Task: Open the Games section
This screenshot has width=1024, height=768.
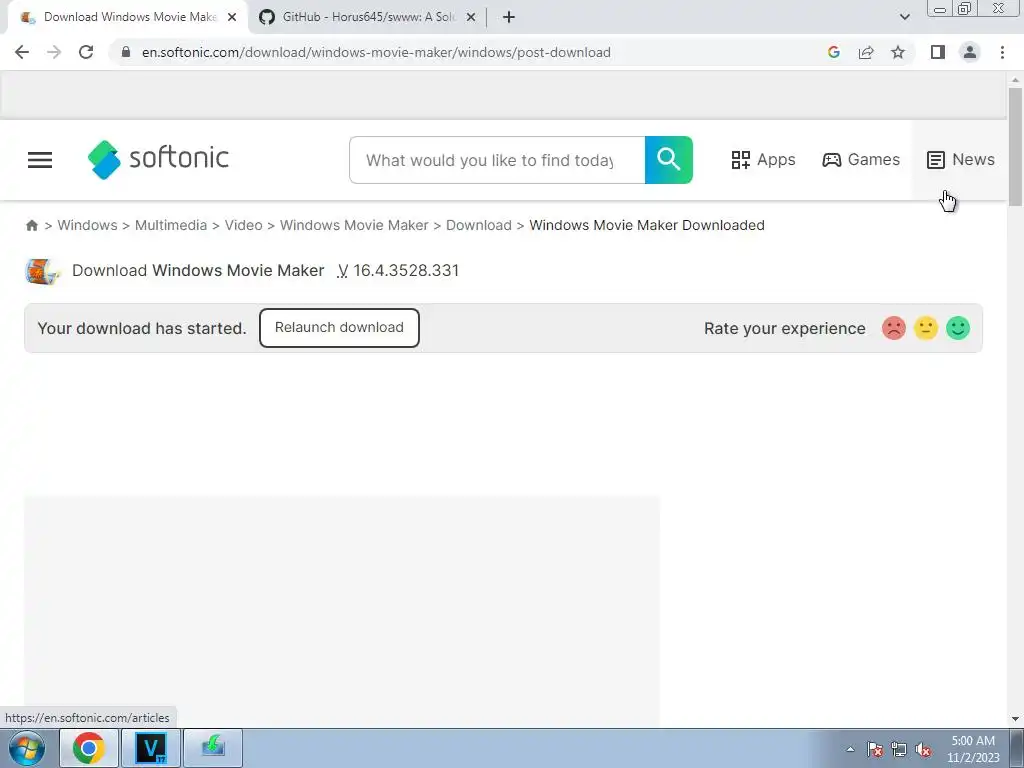Action: [x=861, y=160]
